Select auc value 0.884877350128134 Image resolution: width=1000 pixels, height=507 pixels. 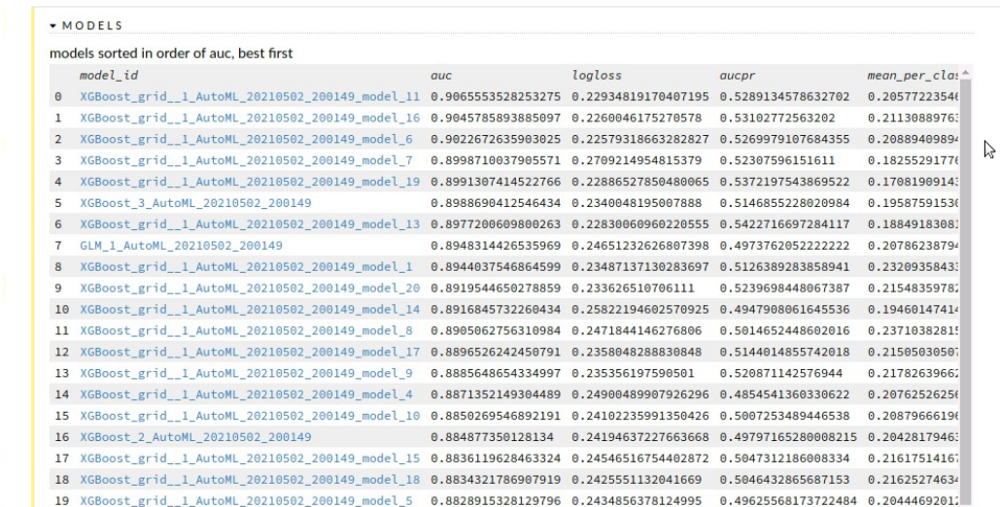[492, 437]
